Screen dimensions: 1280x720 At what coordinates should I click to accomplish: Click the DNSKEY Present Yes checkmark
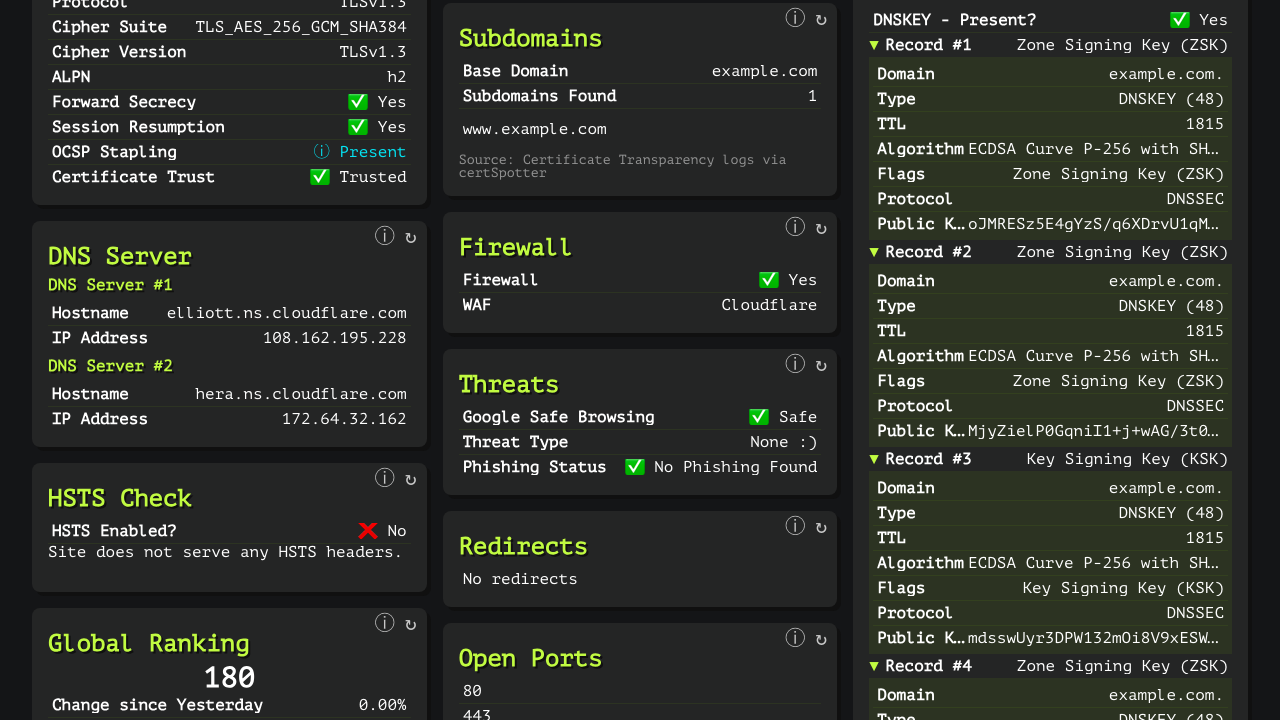point(1180,20)
